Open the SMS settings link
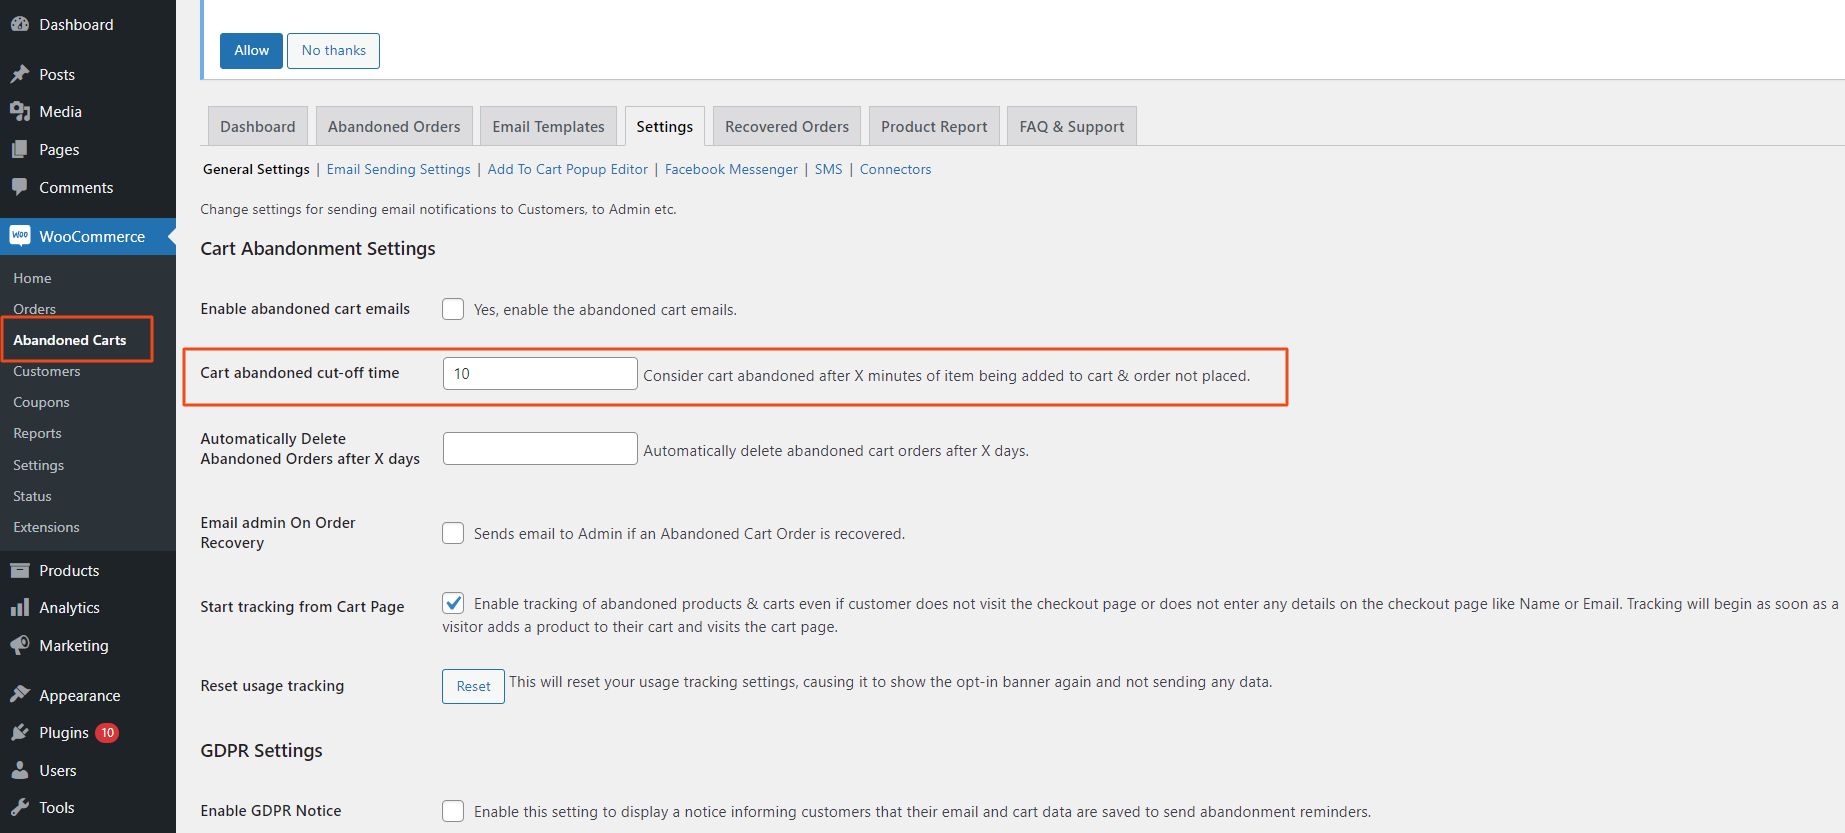 [x=828, y=169]
